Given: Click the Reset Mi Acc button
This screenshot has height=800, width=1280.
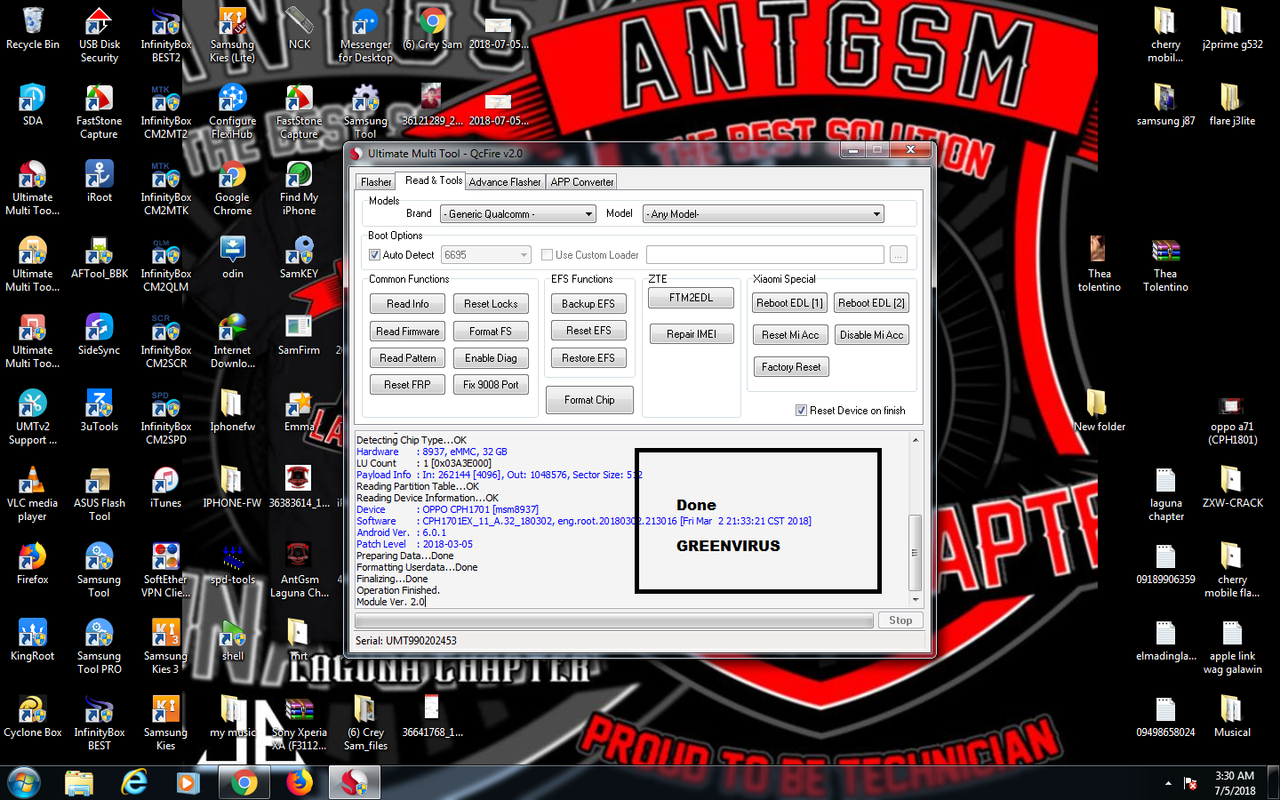Looking at the screenshot, I should 790,335.
